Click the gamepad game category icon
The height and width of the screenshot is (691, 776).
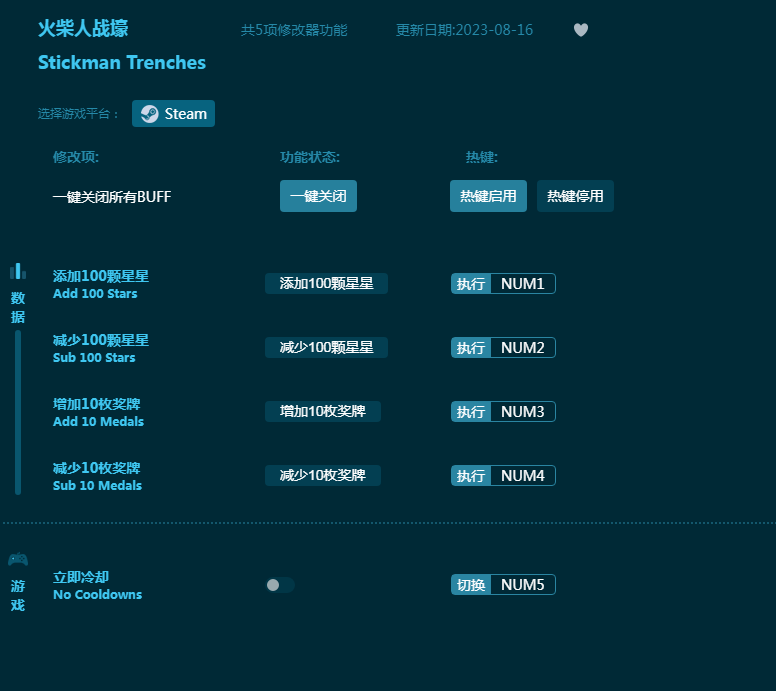point(18,559)
